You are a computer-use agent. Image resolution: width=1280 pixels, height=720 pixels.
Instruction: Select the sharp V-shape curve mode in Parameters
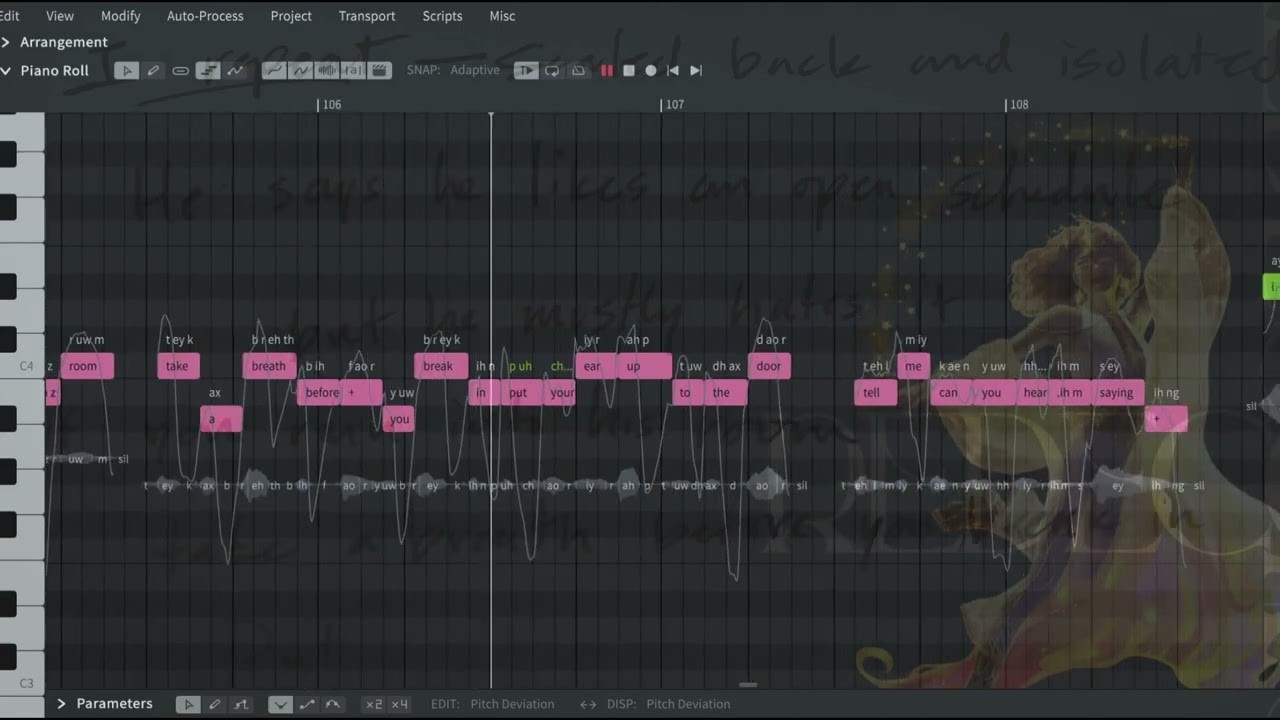coord(281,704)
